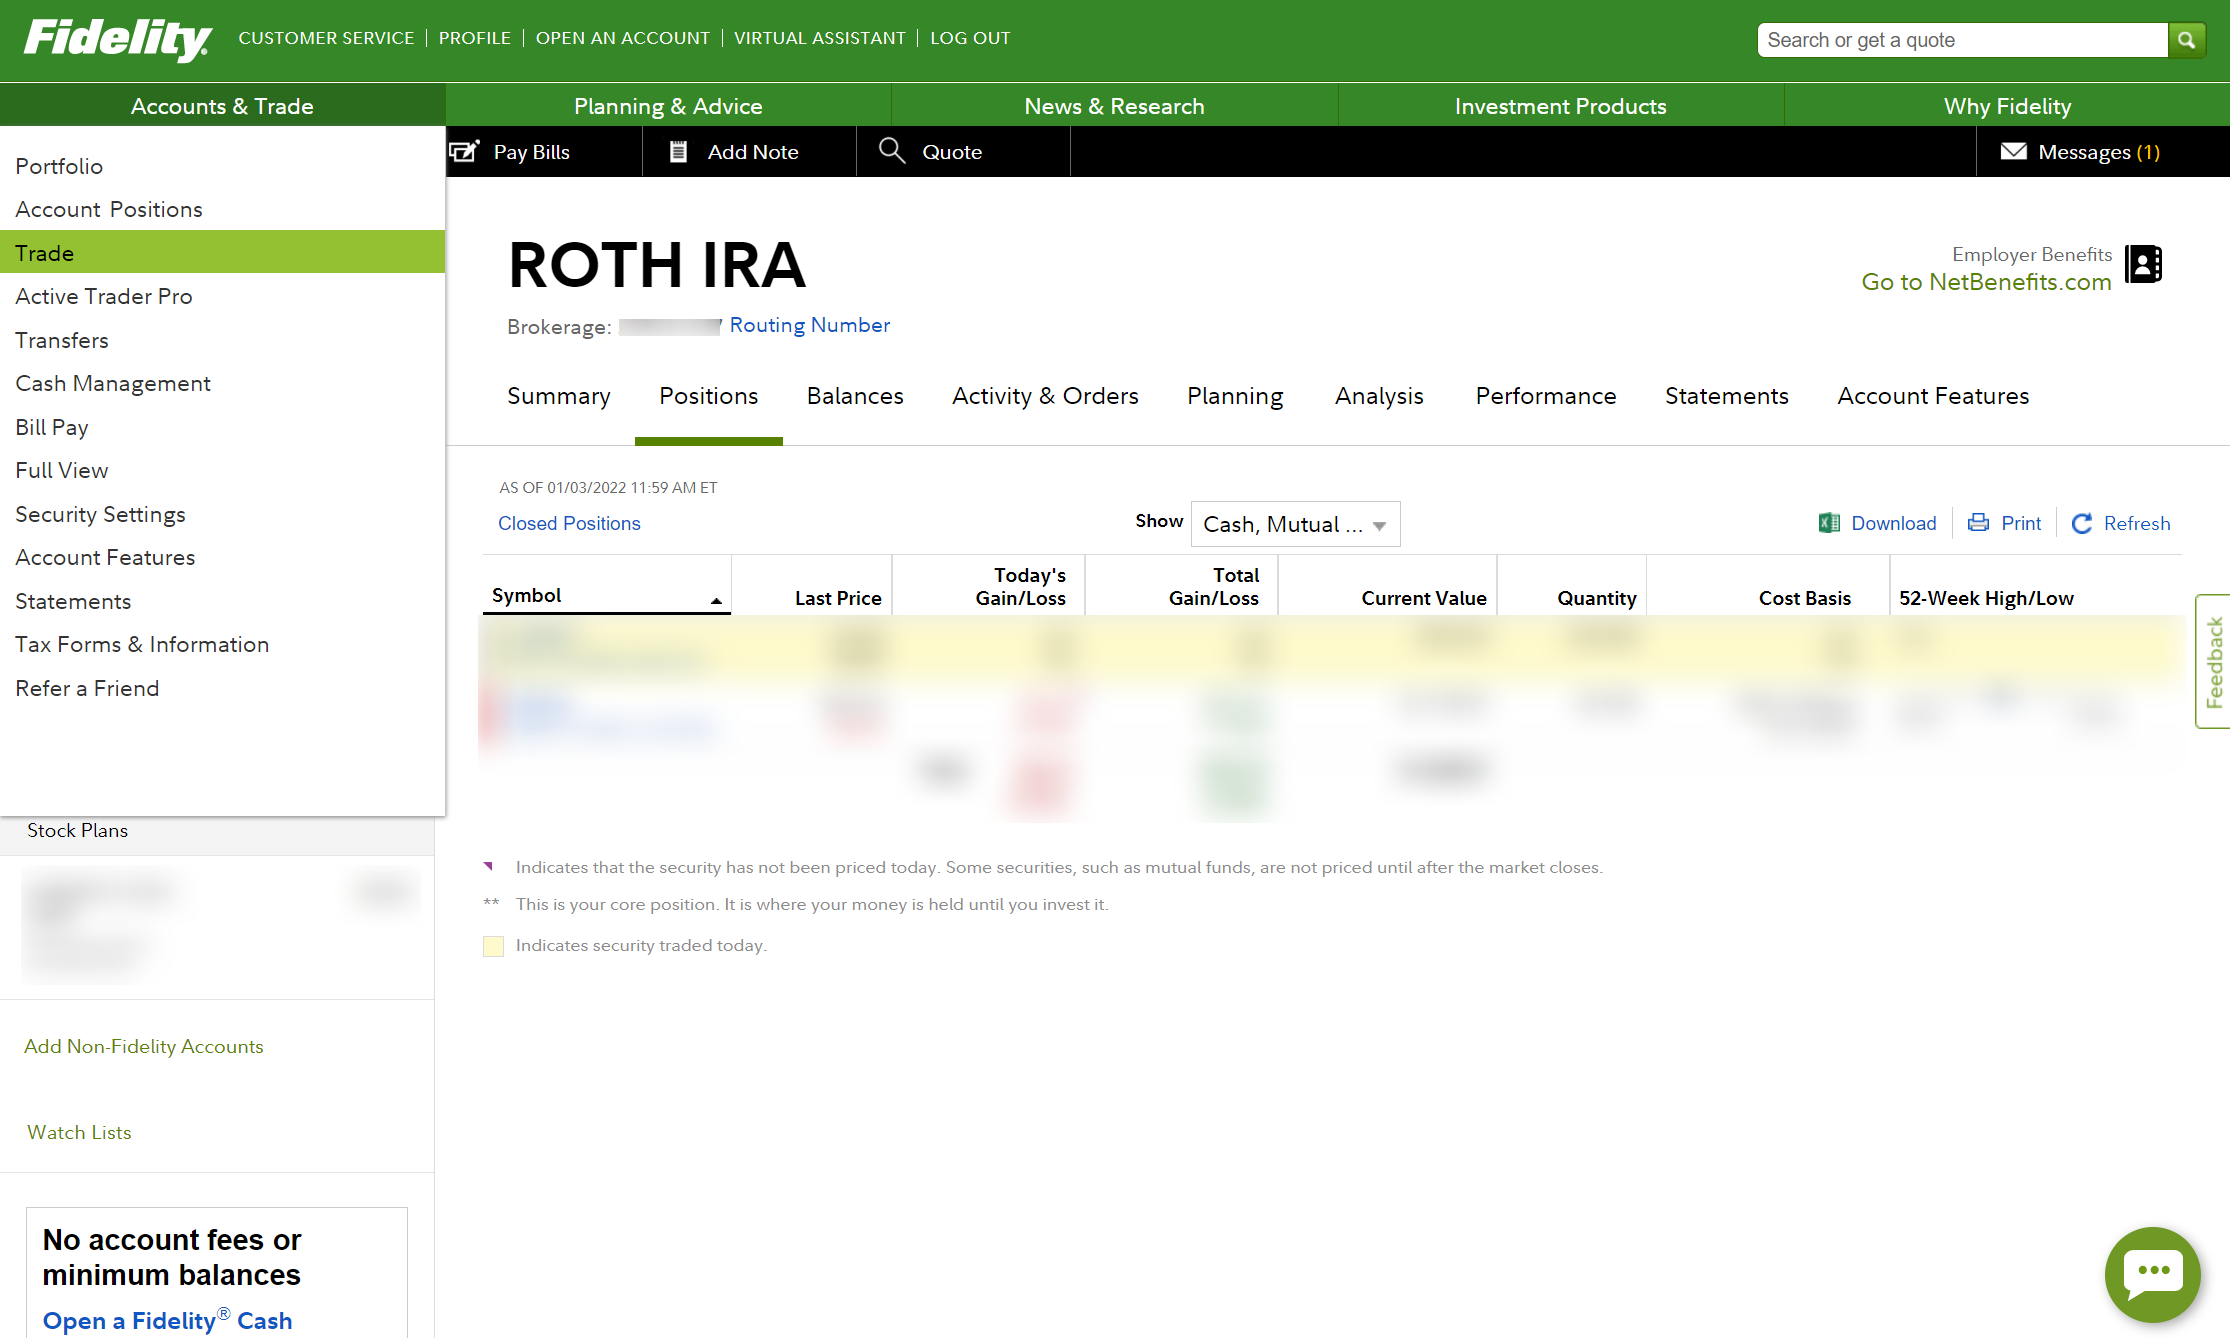Click the search or get a quote field
The image size is (2230, 1338).
(1962, 40)
